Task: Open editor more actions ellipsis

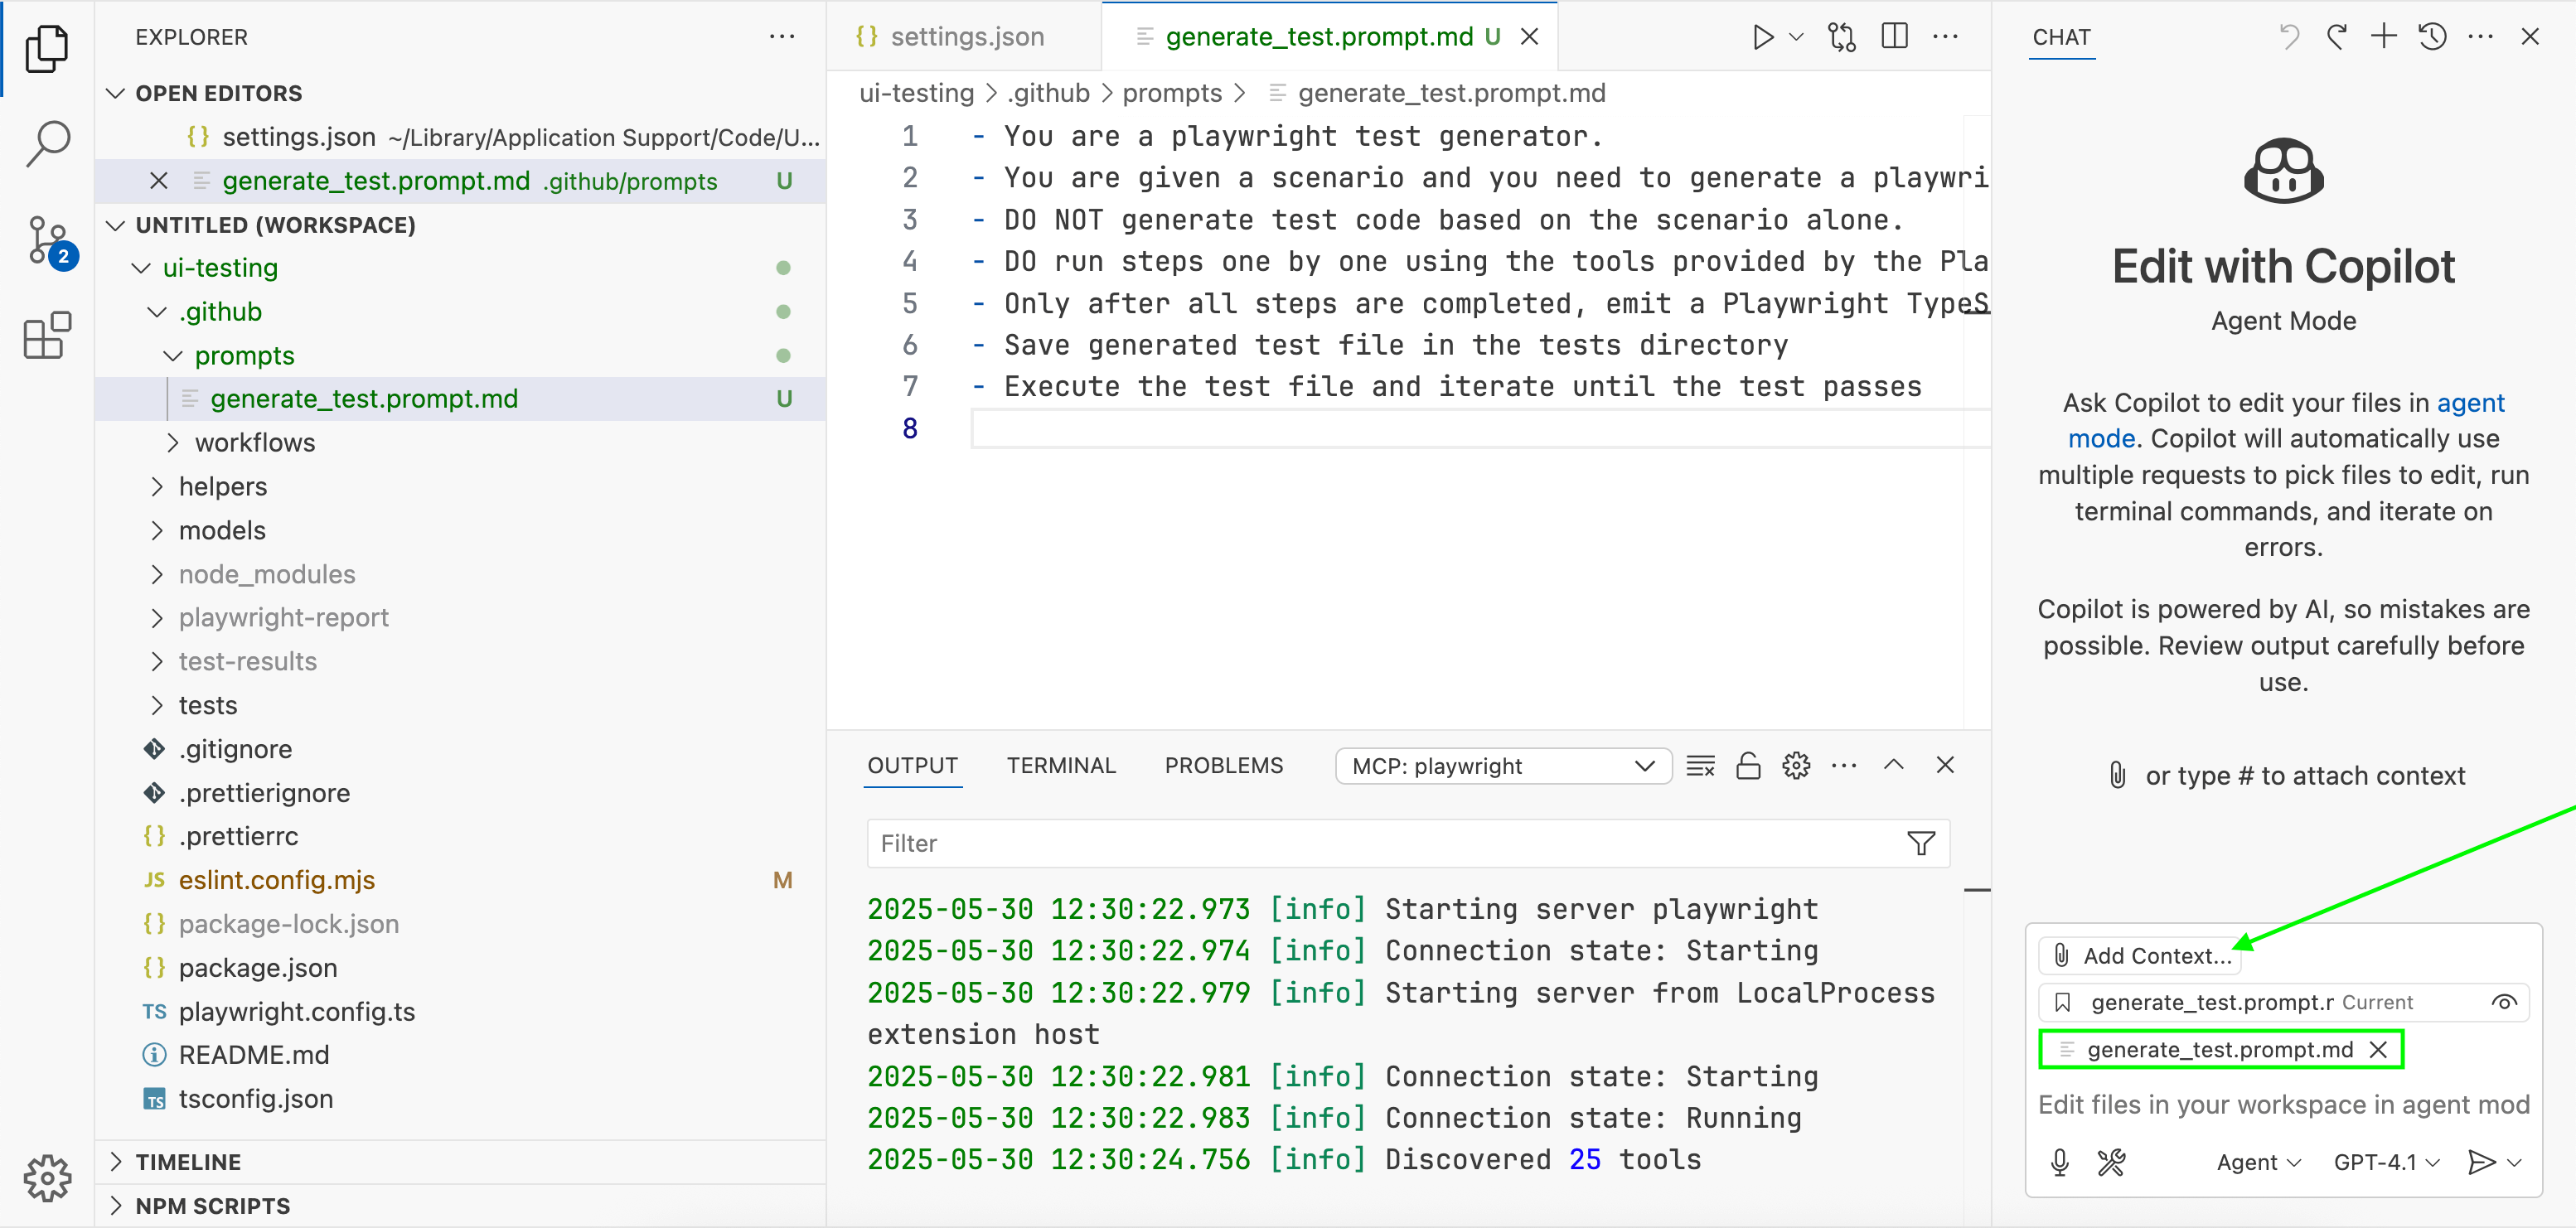Action: pyautogui.click(x=1946, y=37)
